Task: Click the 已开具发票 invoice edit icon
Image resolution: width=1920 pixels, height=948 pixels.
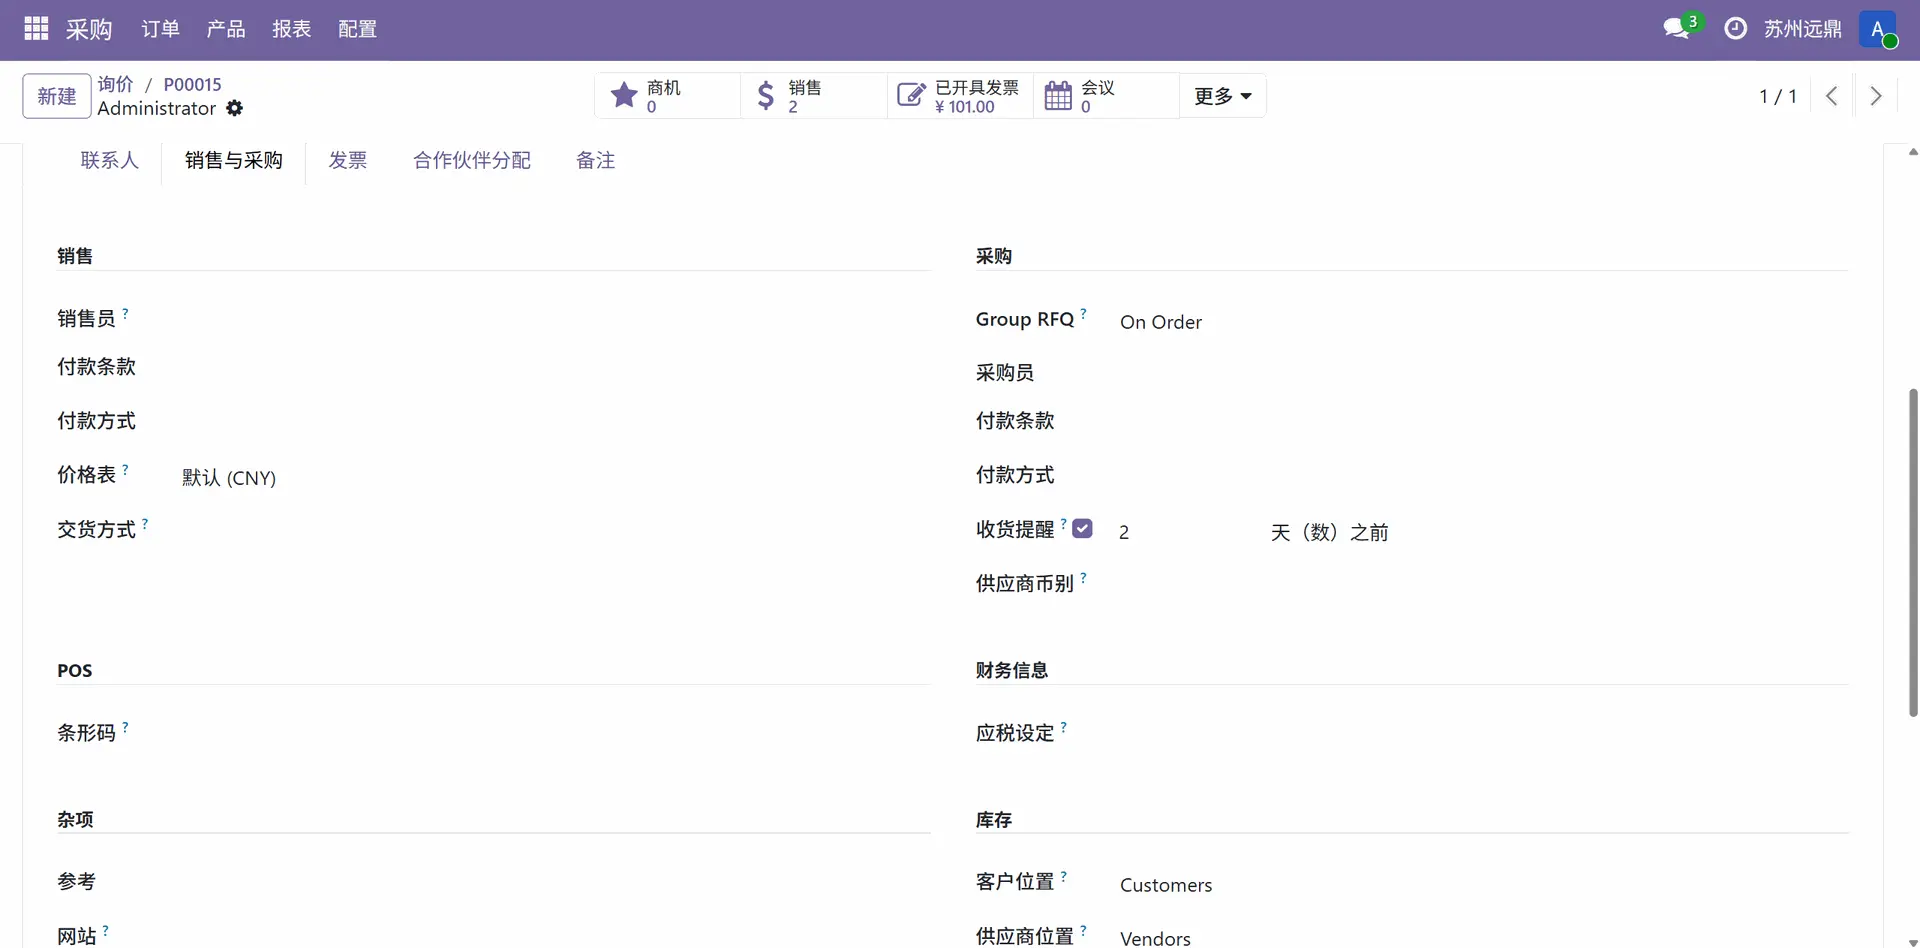Action: coord(910,96)
